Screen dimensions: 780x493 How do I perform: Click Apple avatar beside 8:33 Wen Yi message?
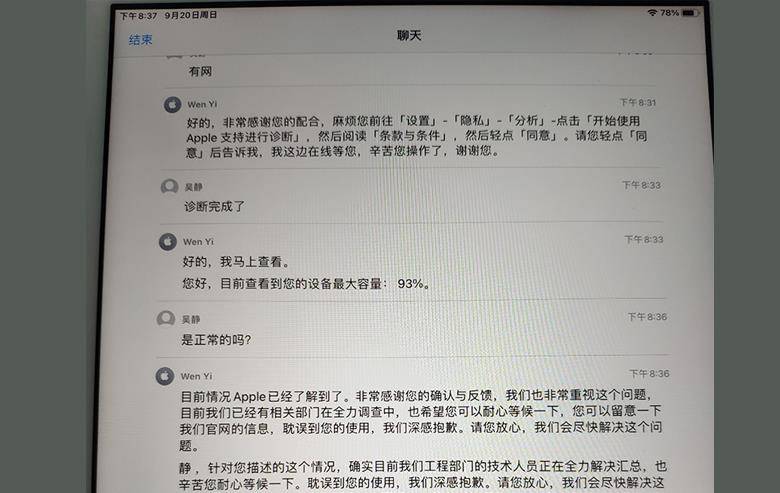point(168,242)
